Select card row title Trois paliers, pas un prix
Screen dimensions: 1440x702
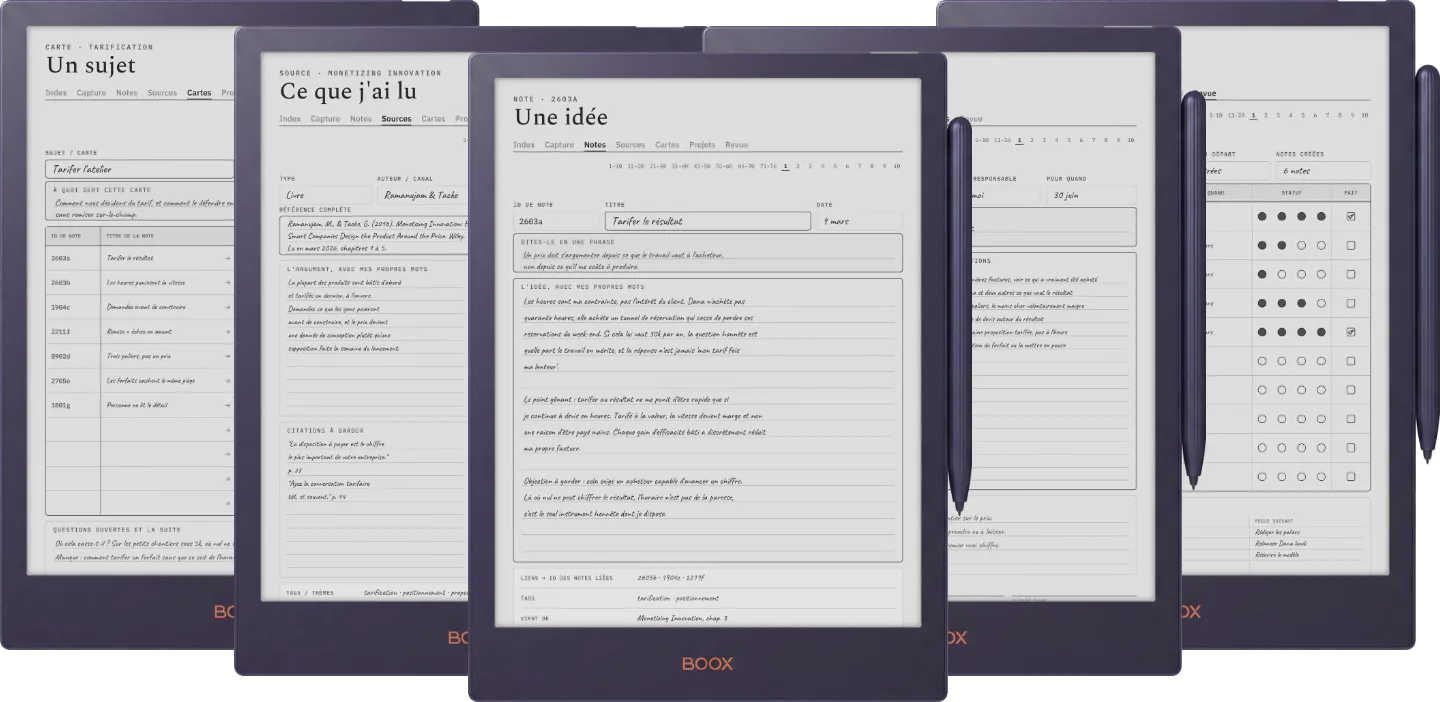(x=137, y=356)
